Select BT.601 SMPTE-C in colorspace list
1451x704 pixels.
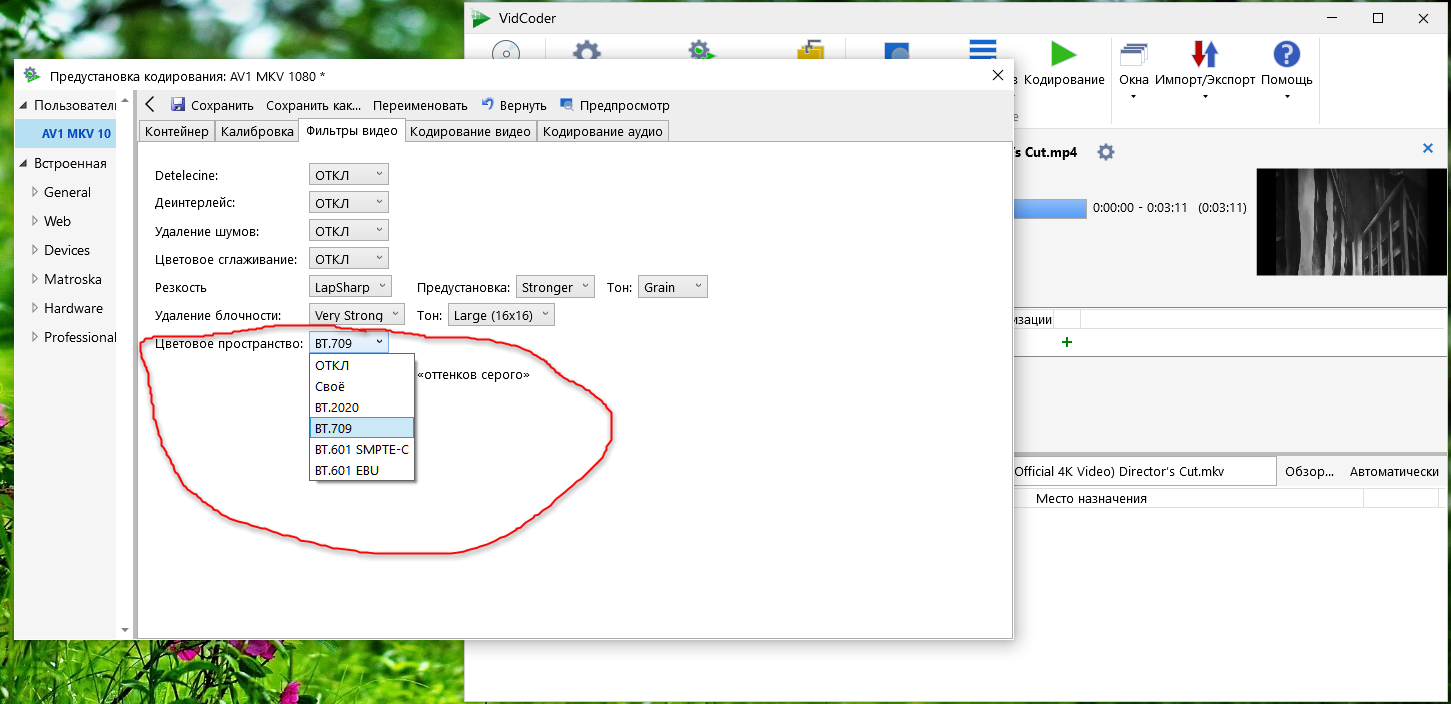(x=362, y=449)
